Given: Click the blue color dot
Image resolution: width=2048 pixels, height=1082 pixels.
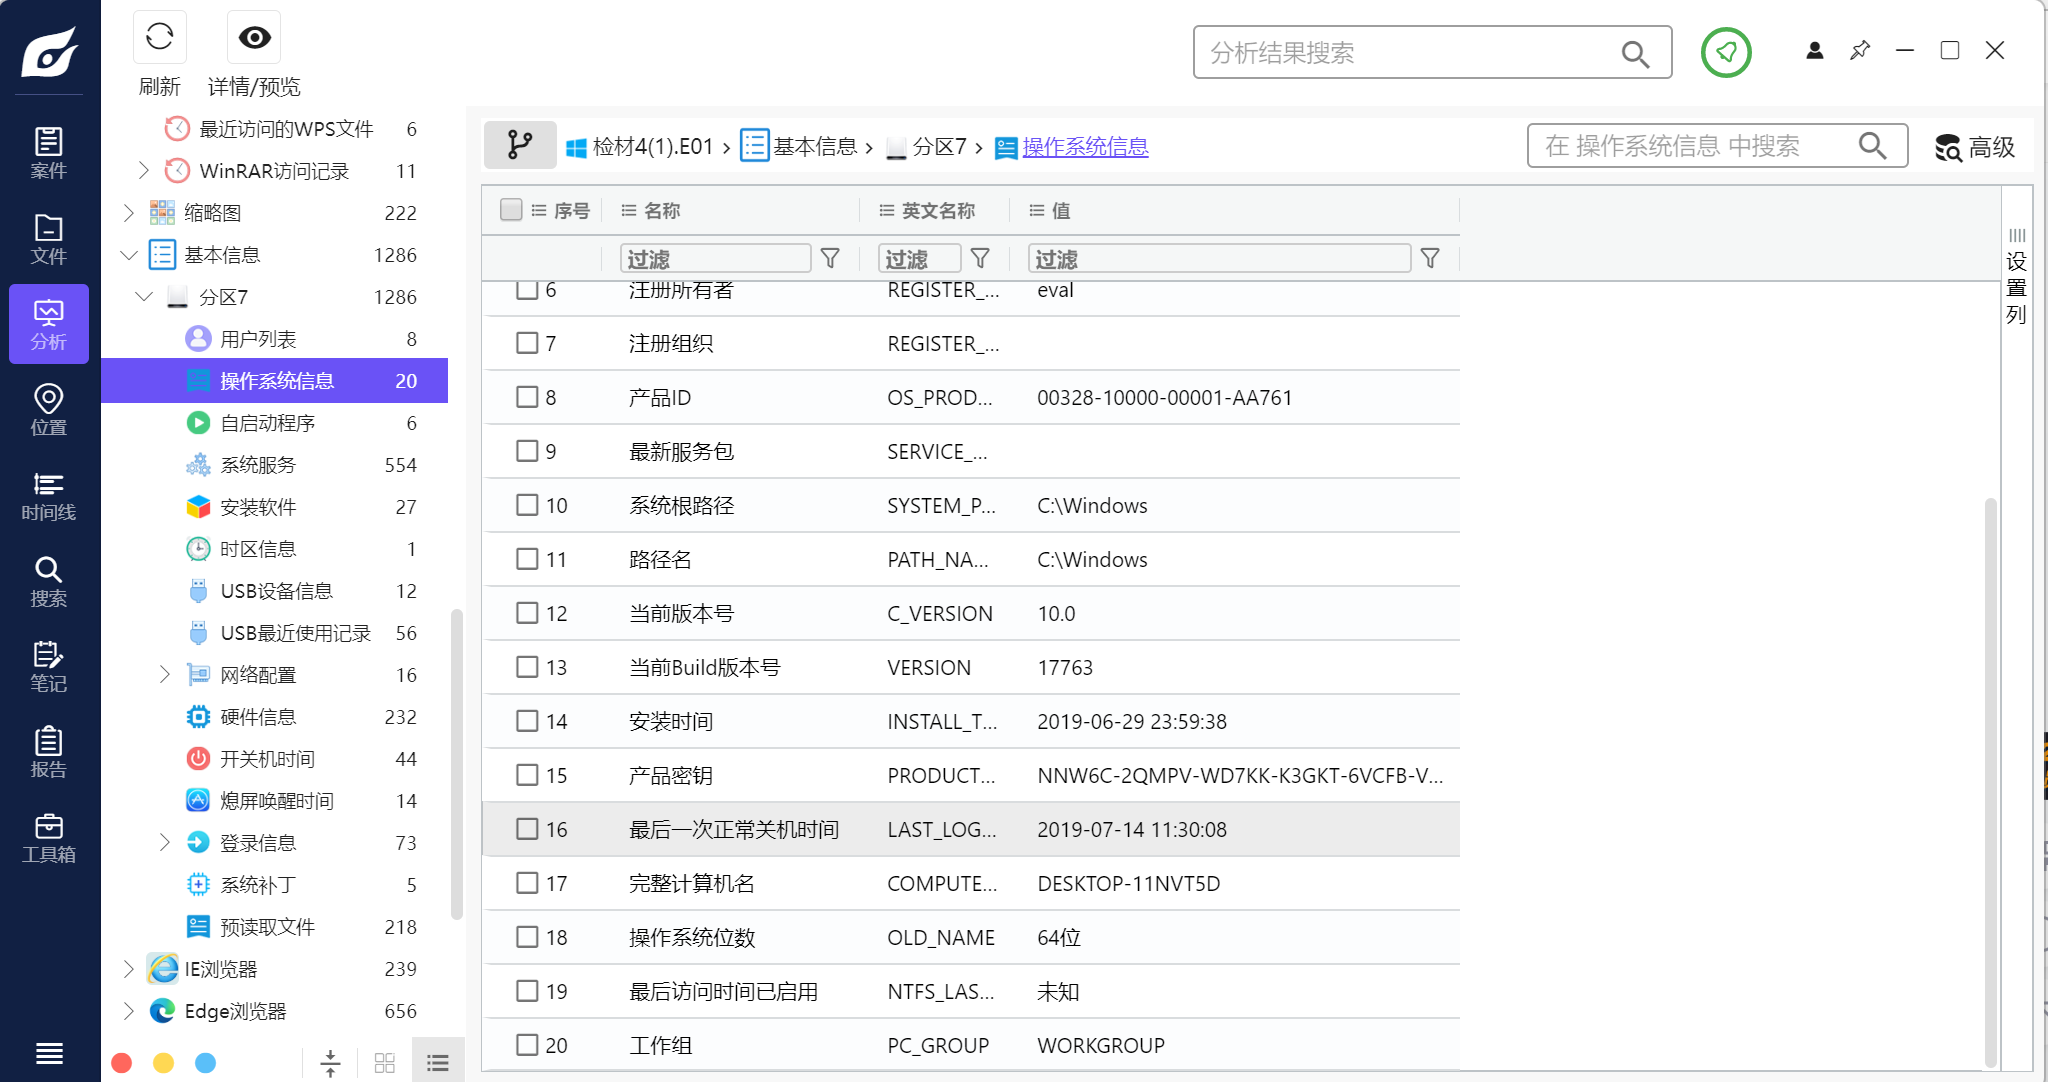Looking at the screenshot, I should (206, 1063).
